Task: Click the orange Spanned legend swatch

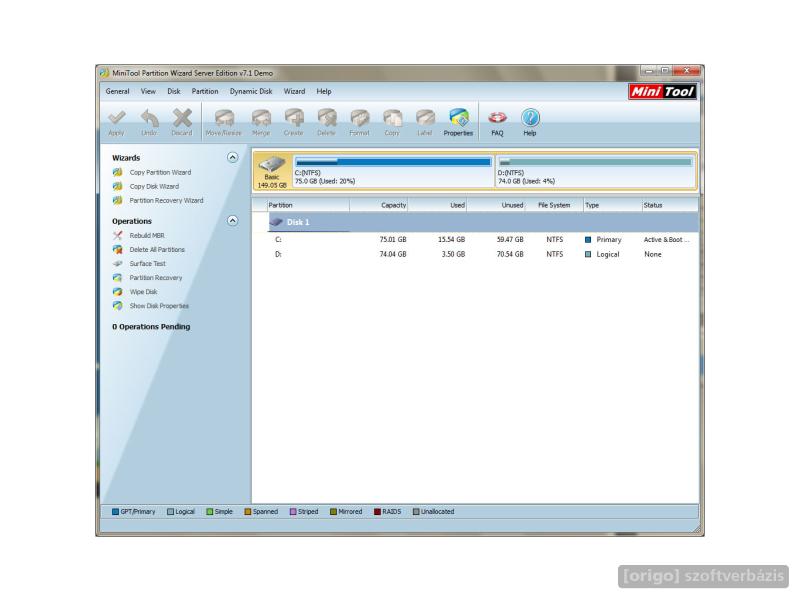Action: point(248,512)
